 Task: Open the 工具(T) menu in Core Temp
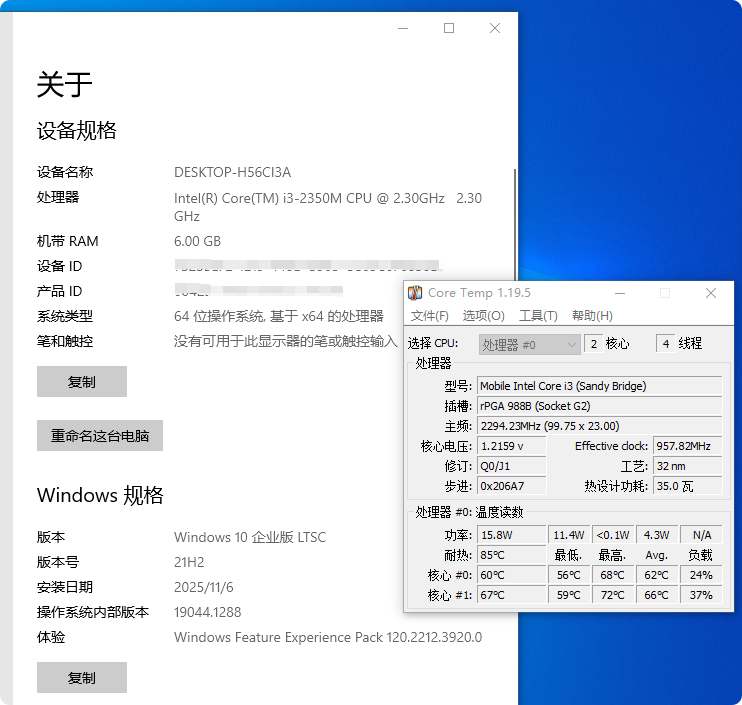(x=538, y=316)
